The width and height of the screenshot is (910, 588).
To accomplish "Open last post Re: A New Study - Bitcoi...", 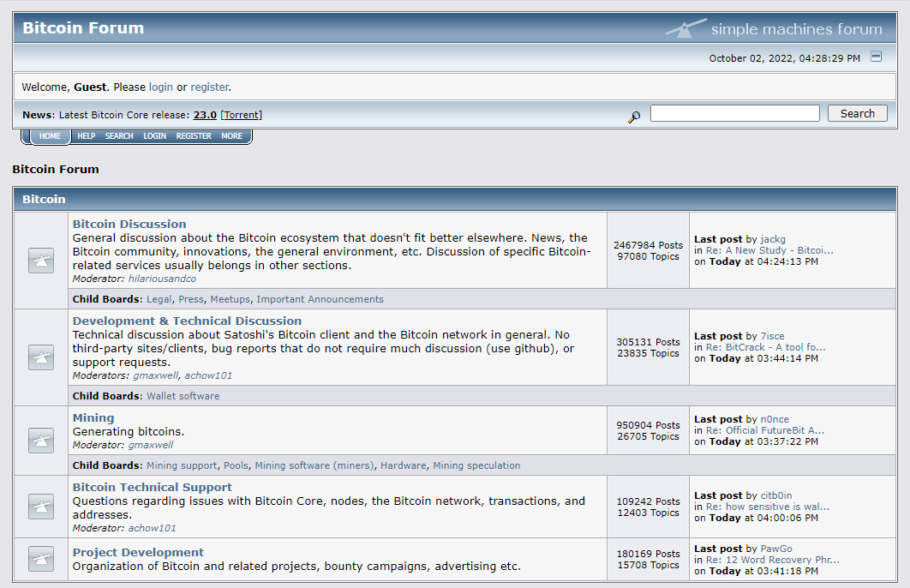I will (770, 250).
